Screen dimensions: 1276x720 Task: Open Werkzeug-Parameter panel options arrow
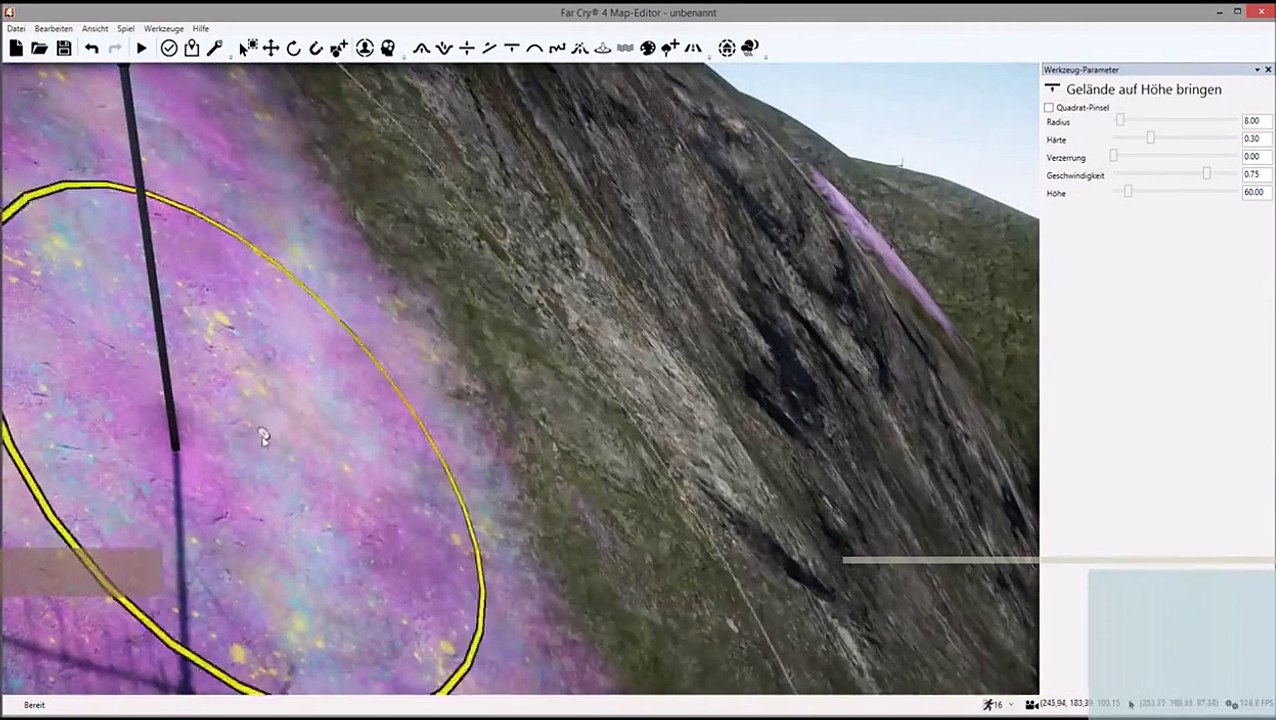tap(1257, 70)
